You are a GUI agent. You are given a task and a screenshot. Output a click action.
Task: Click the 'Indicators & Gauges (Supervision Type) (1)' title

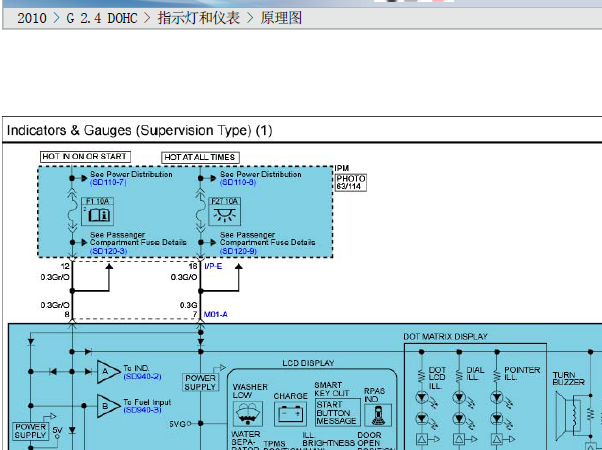140,131
